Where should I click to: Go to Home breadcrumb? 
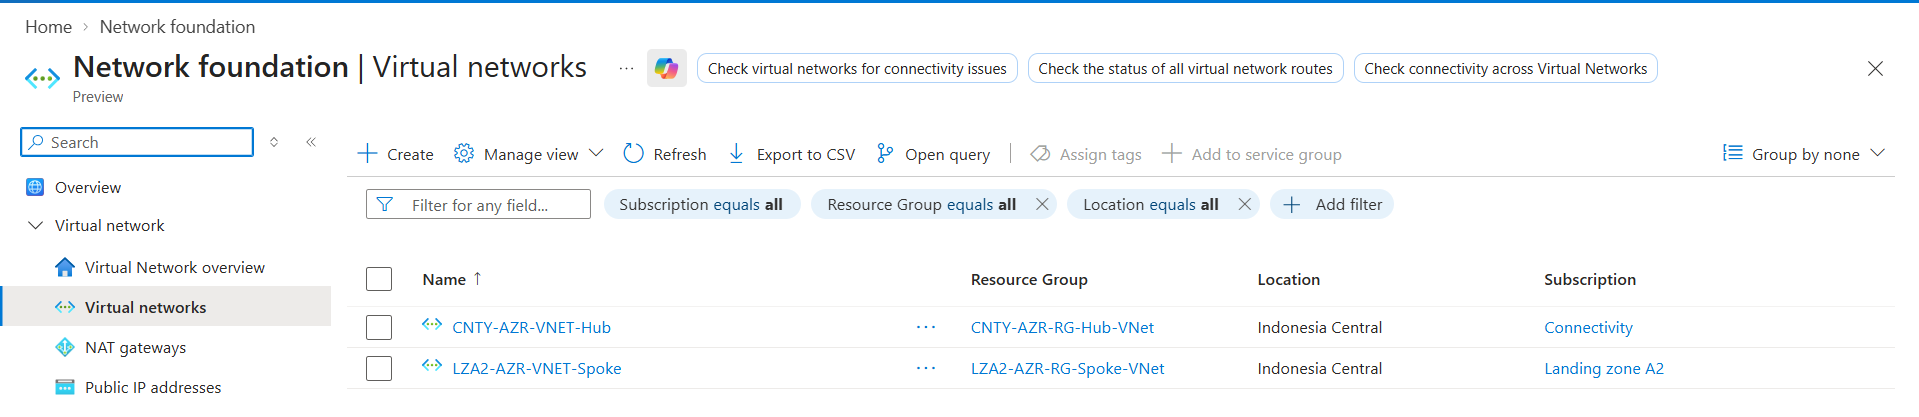(48, 27)
